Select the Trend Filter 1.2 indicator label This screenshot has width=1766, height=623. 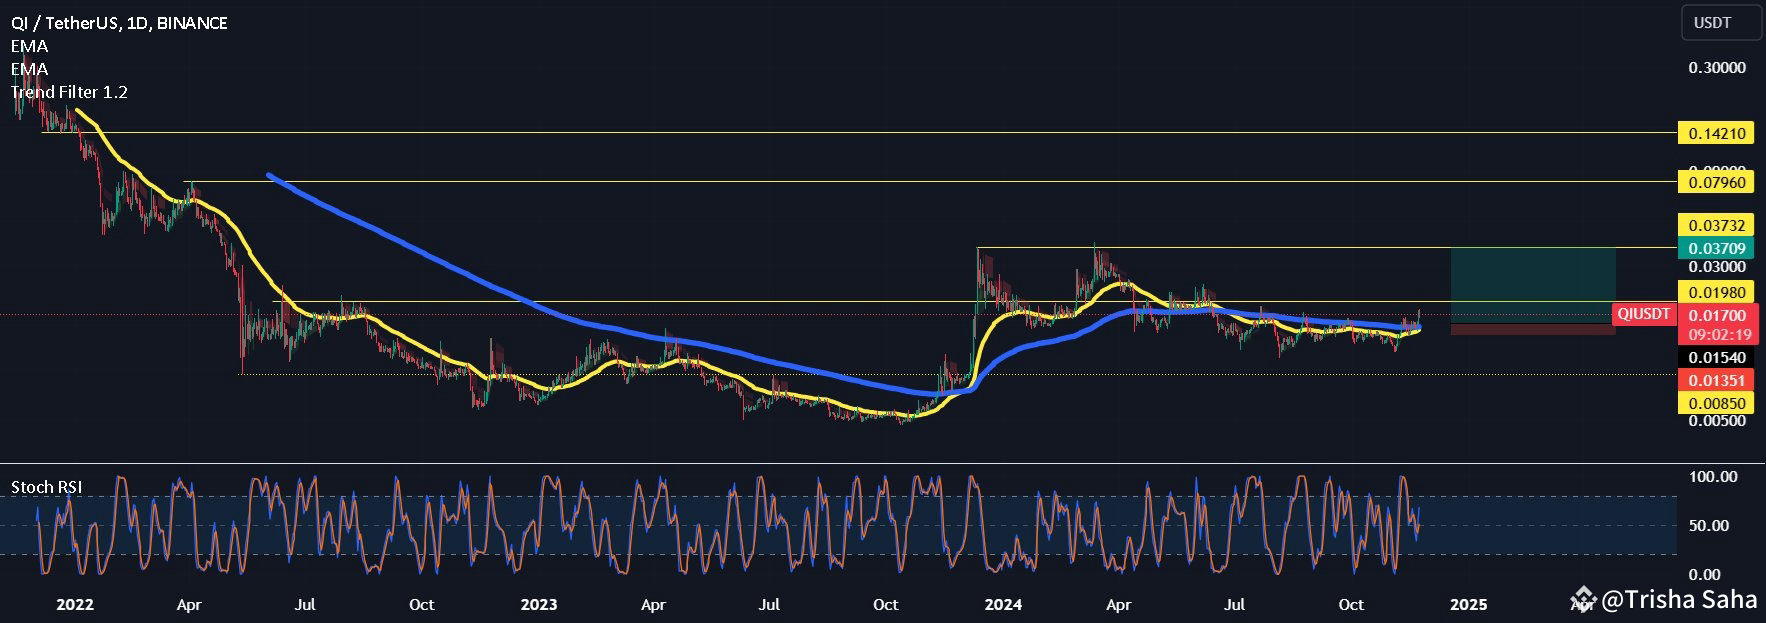click(69, 92)
